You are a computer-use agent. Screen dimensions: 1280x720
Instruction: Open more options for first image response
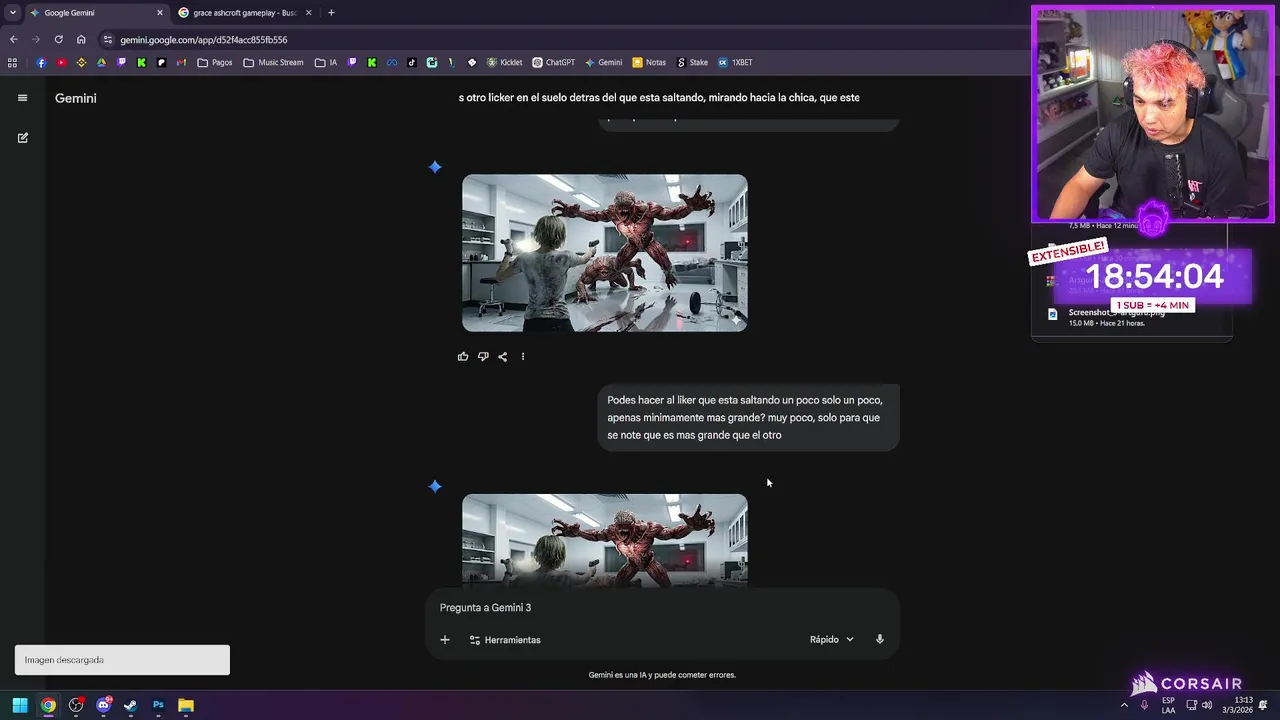(x=522, y=357)
